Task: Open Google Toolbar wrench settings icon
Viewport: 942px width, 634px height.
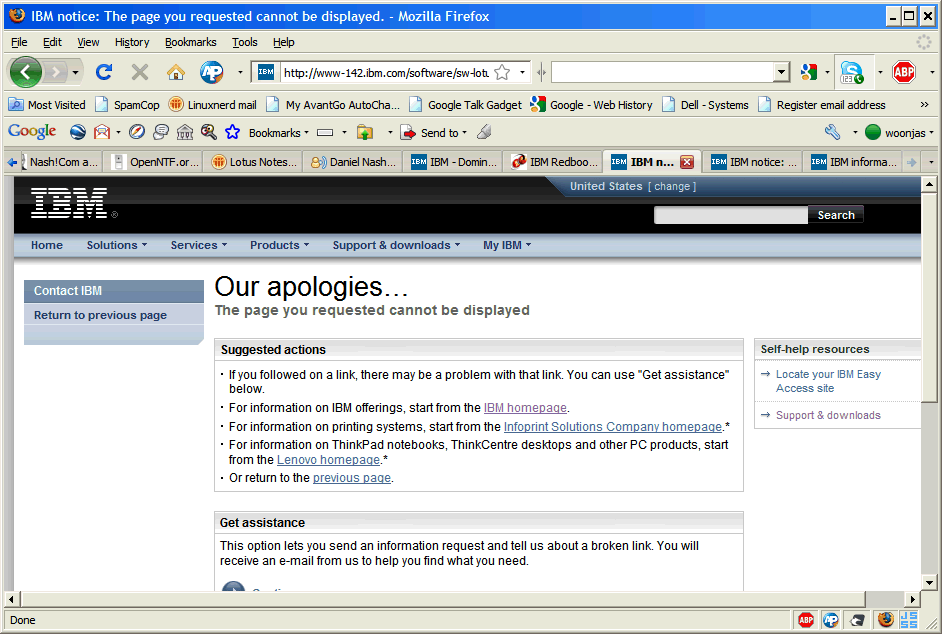Action: 832,132
